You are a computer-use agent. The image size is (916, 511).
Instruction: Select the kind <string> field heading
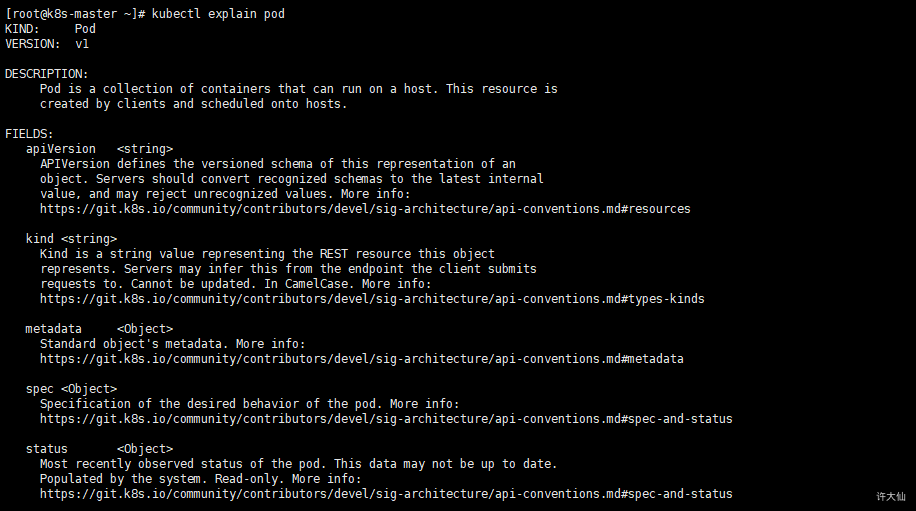click(x=71, y=239)
